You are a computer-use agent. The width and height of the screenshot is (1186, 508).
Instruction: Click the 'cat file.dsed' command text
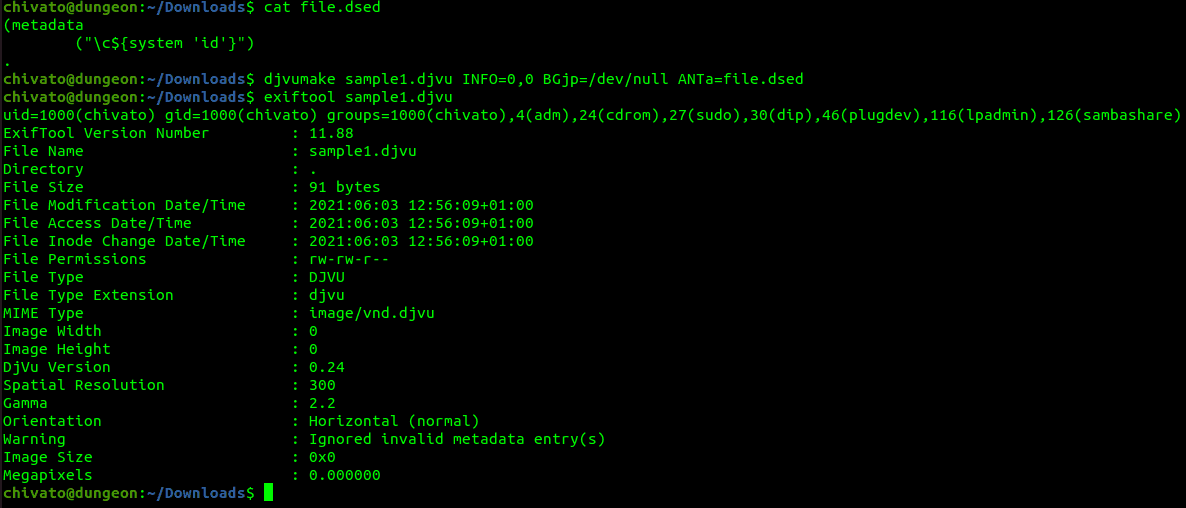[x=322, y=8]
